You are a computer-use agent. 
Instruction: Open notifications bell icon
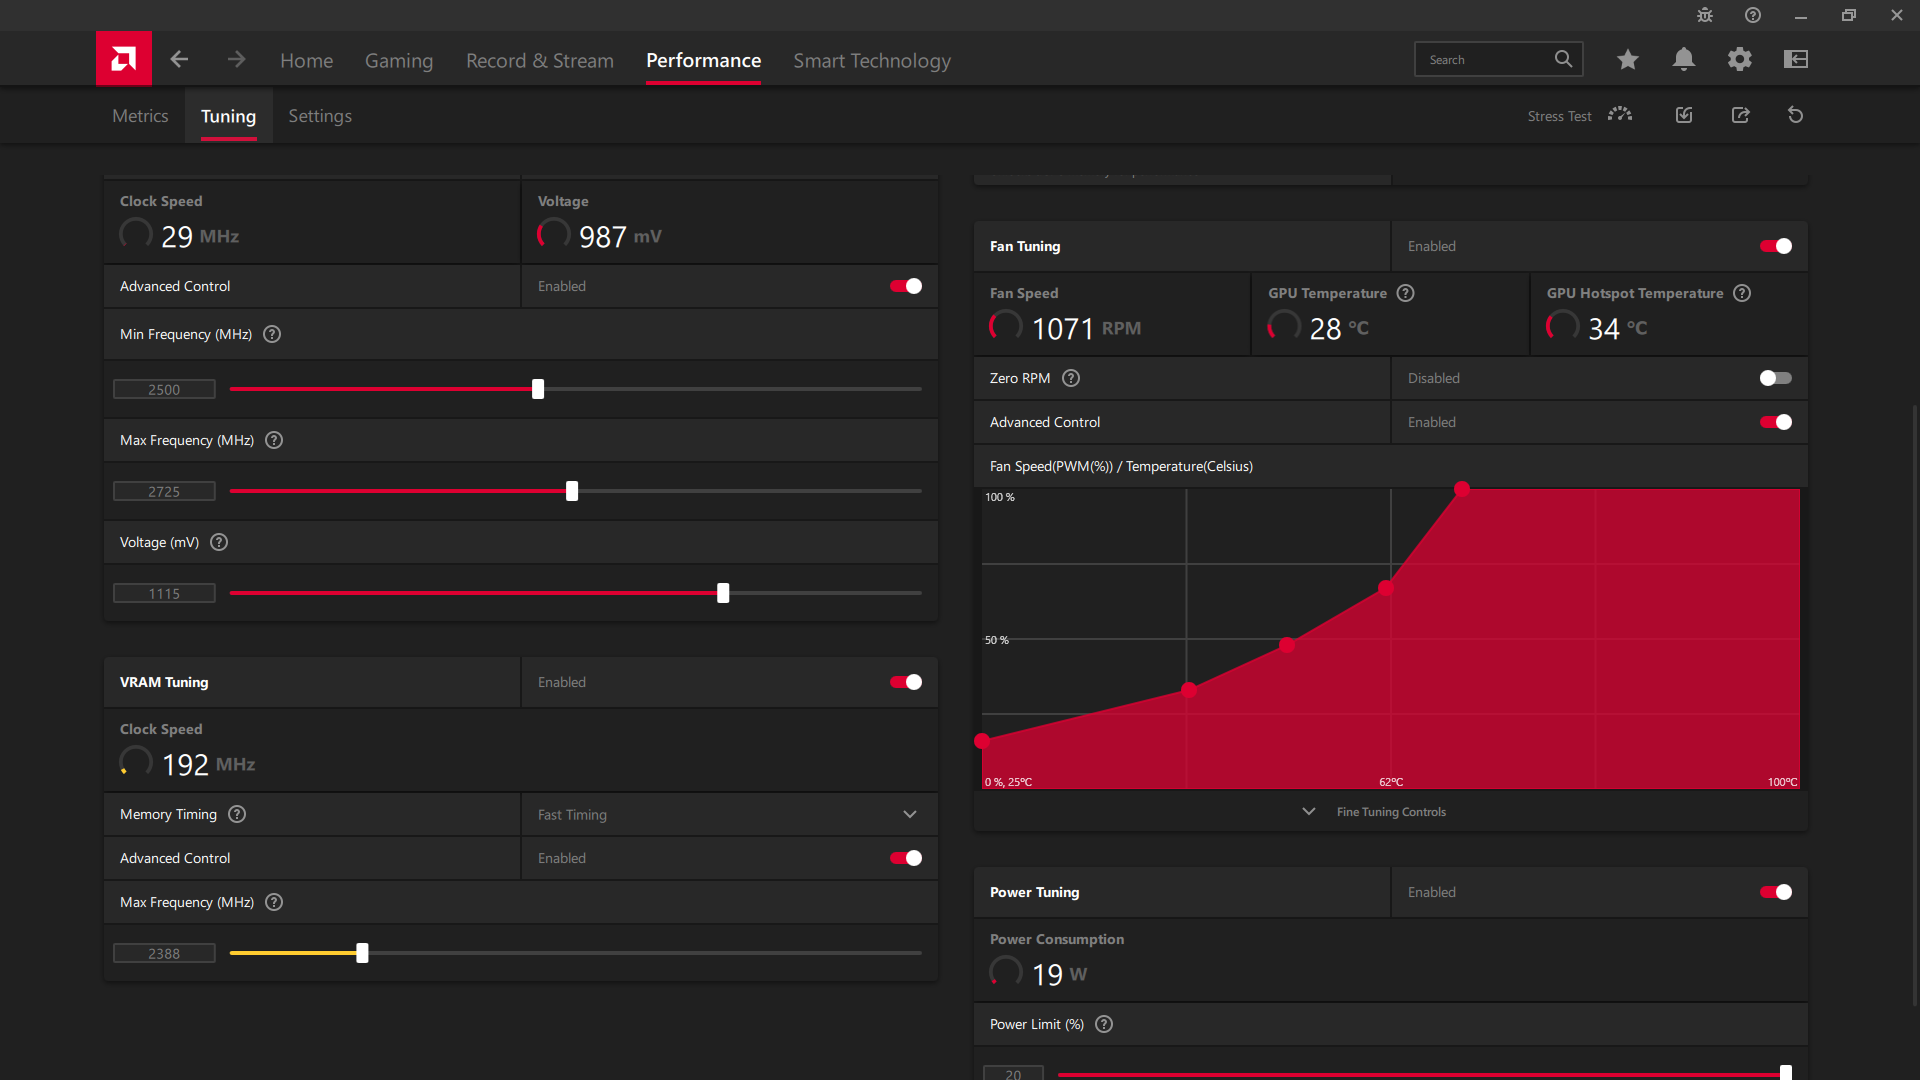pyautogui.click(x=1684, y=59)
